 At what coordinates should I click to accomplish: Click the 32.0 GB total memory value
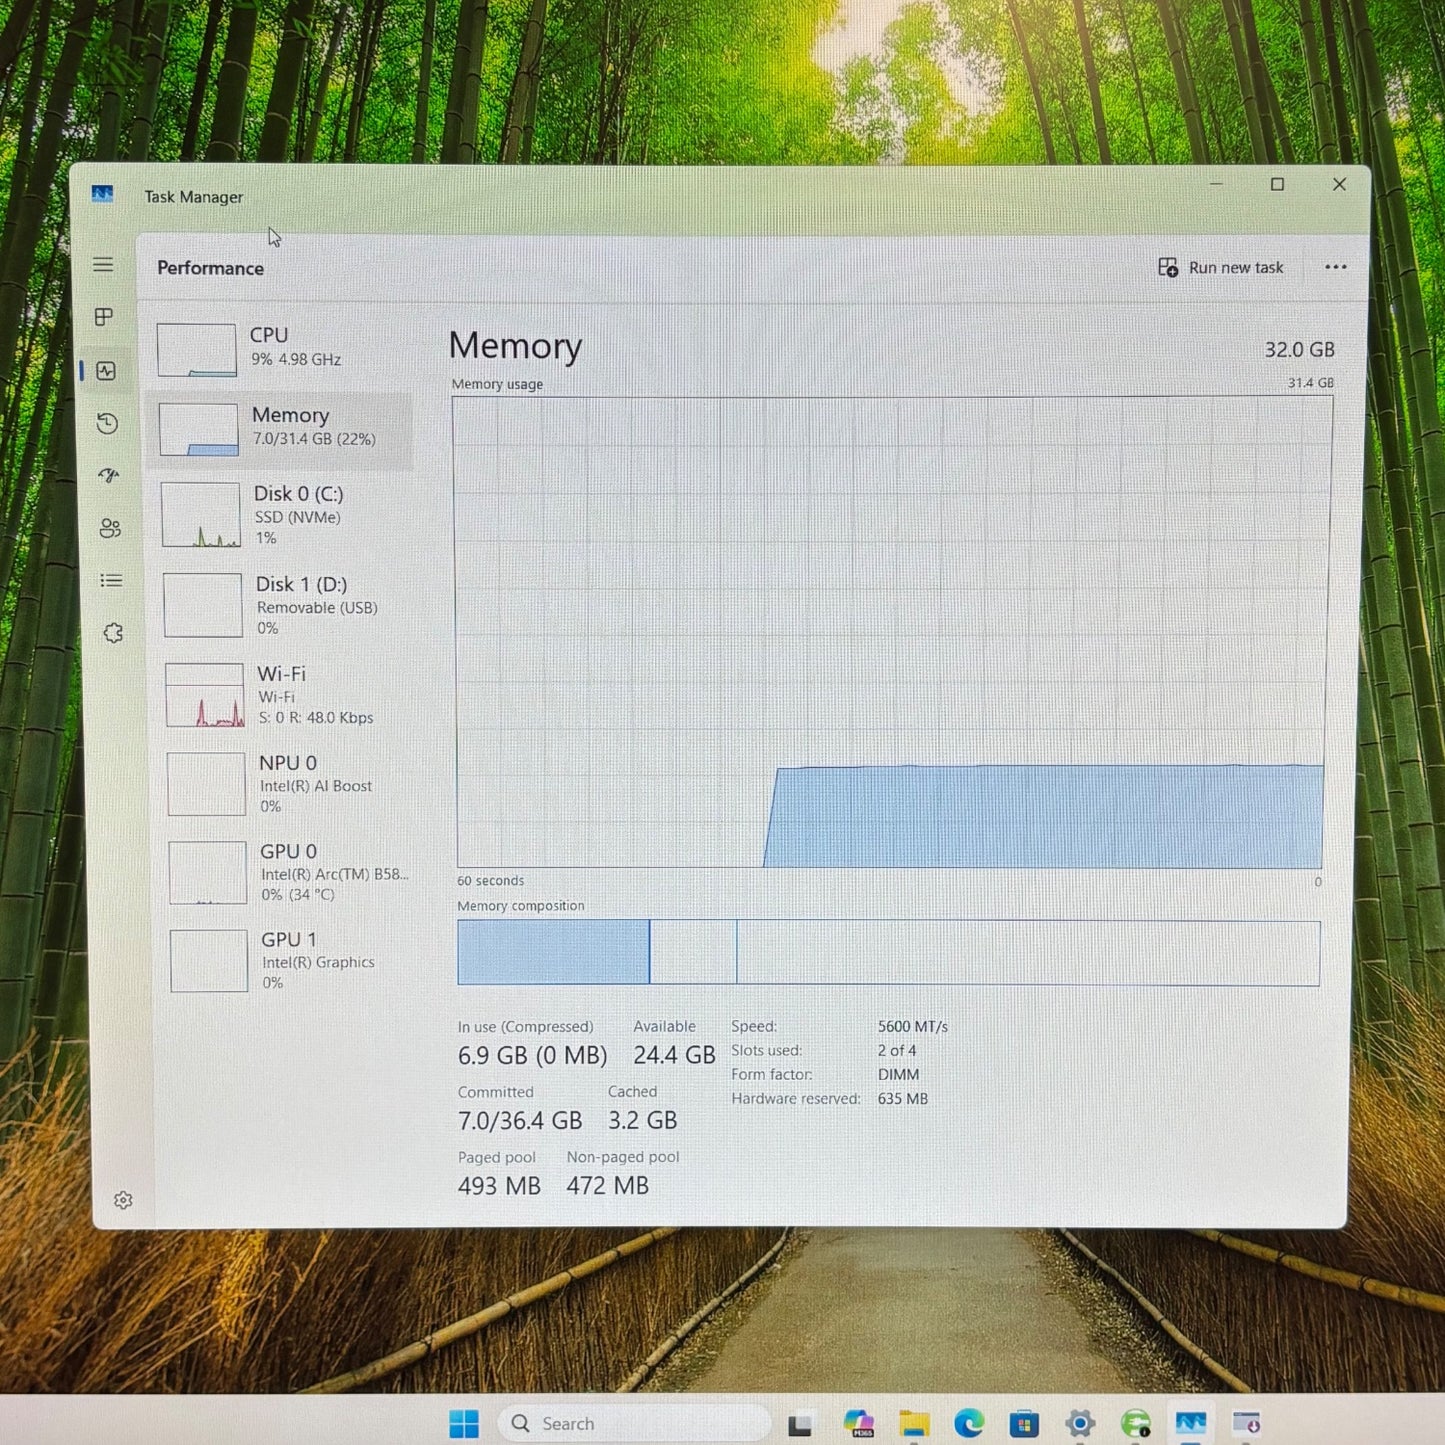(1299, 350)
